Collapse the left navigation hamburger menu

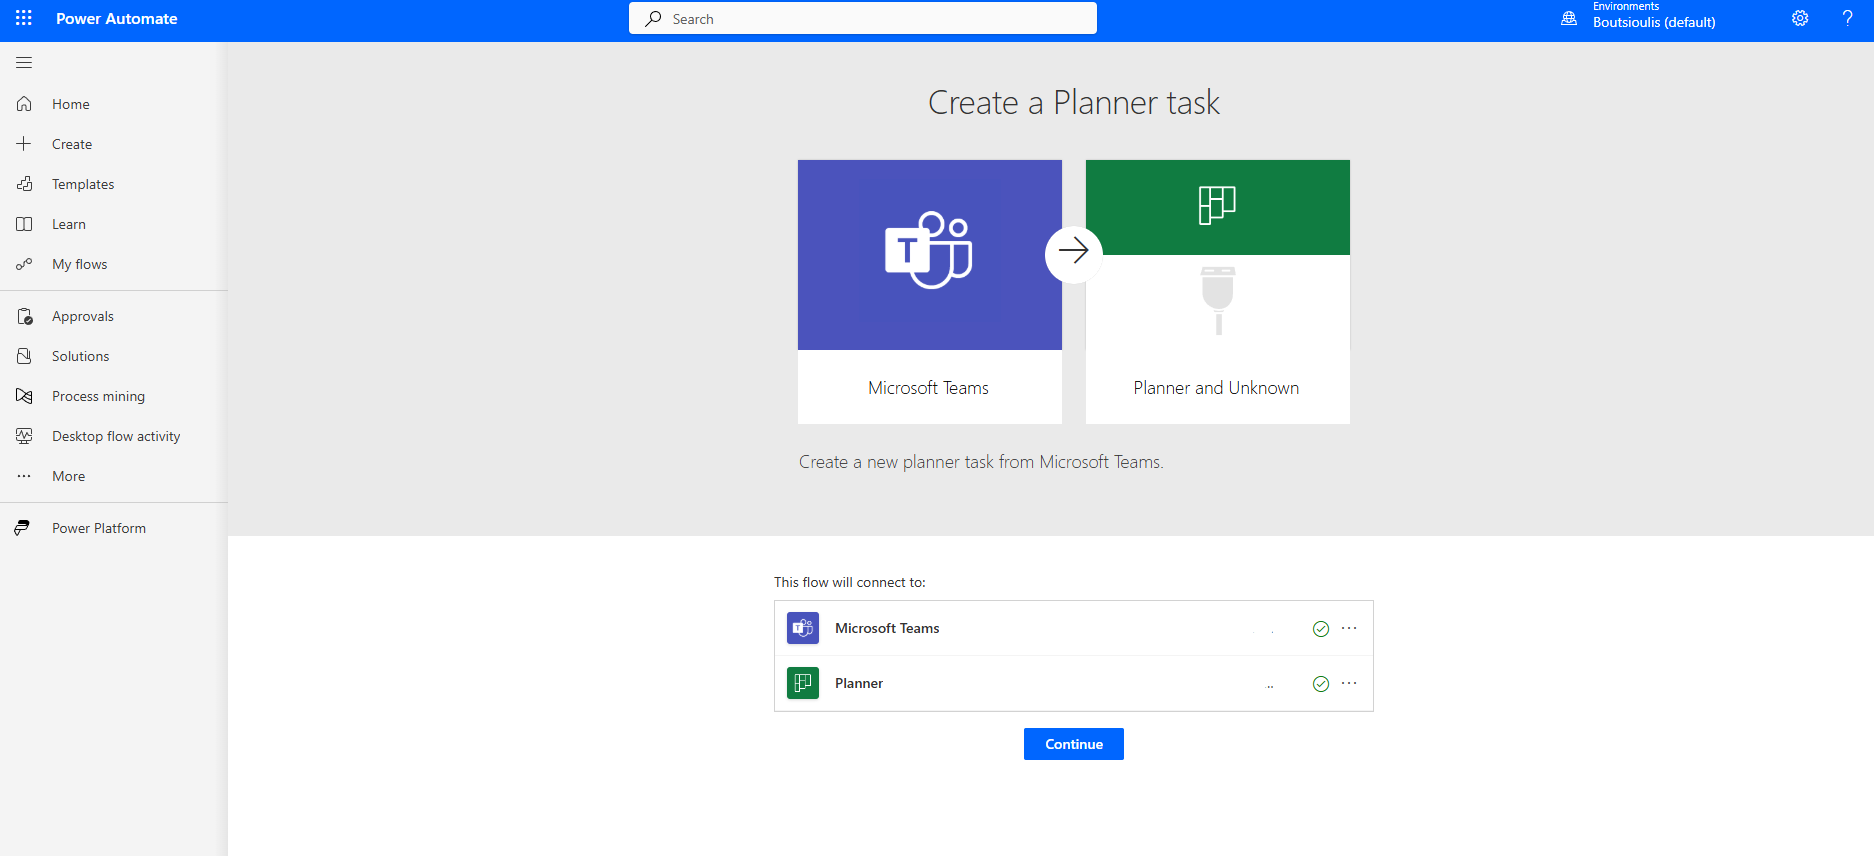[x=24, y=63]
